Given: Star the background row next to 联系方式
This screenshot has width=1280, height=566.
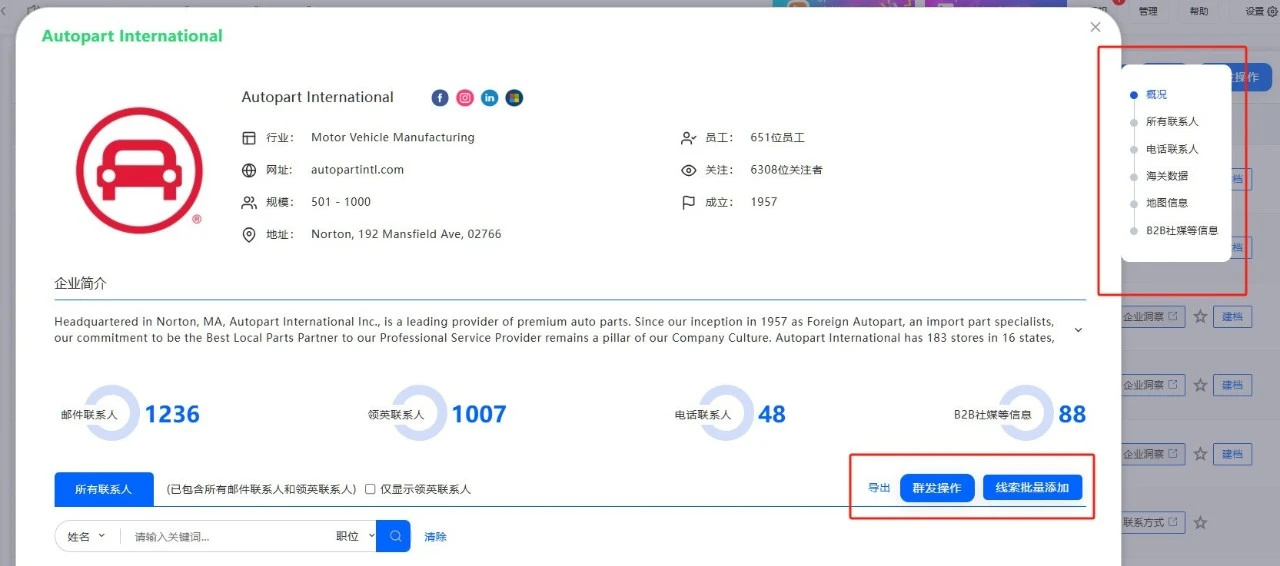Looking at the screenshot, I should tap(1200, 522).
